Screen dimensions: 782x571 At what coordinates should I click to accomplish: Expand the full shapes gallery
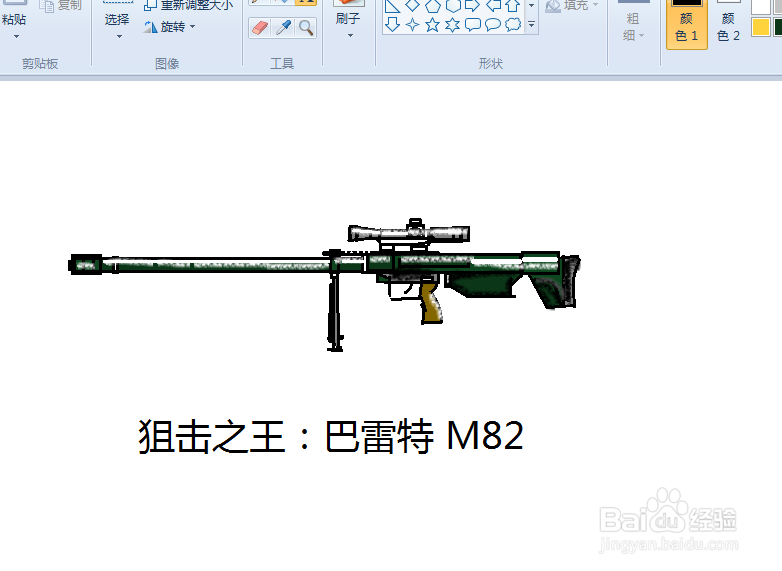click(532, 24)
